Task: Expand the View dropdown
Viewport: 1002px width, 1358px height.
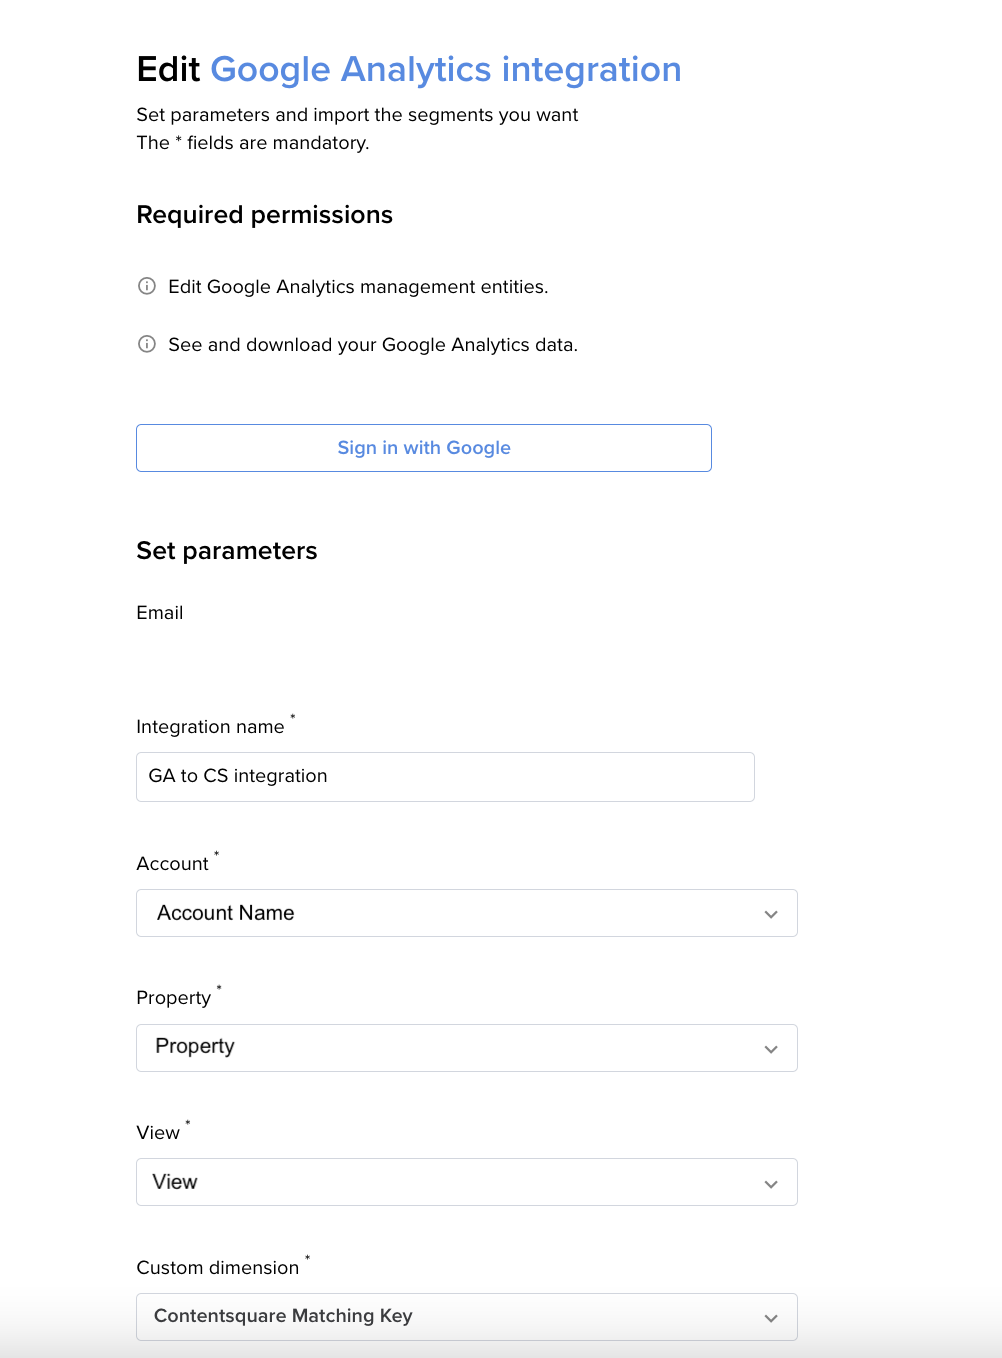Action: tap(466, 1182)
